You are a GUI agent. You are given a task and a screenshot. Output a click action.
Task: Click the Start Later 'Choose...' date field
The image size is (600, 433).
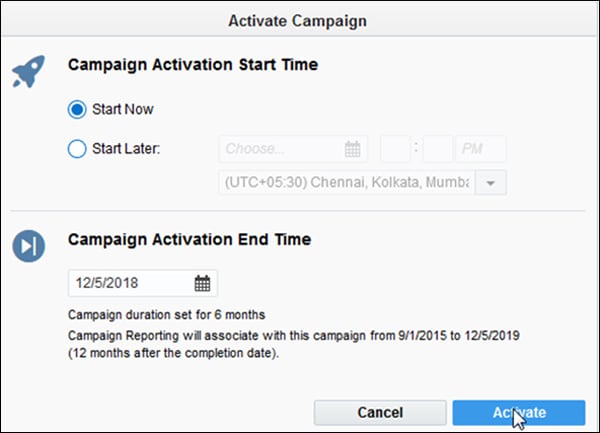pos(282,149)
